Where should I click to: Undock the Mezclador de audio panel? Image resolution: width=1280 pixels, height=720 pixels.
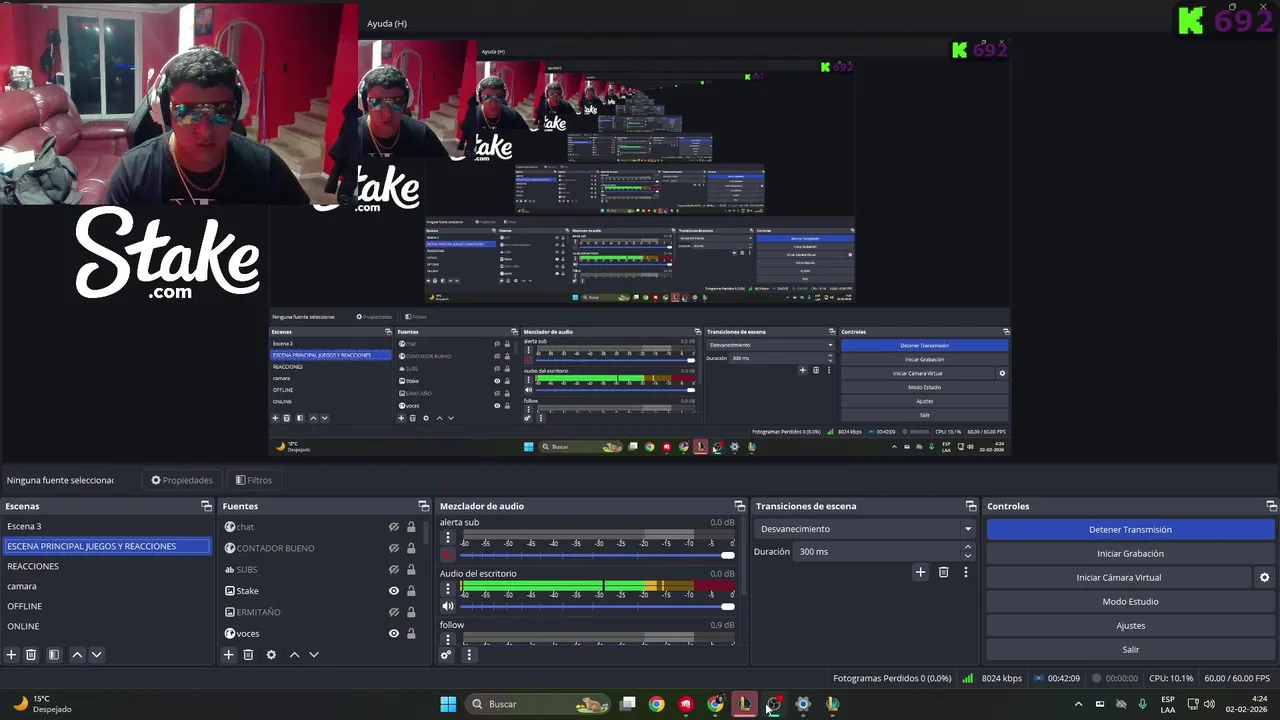[739, 506]
